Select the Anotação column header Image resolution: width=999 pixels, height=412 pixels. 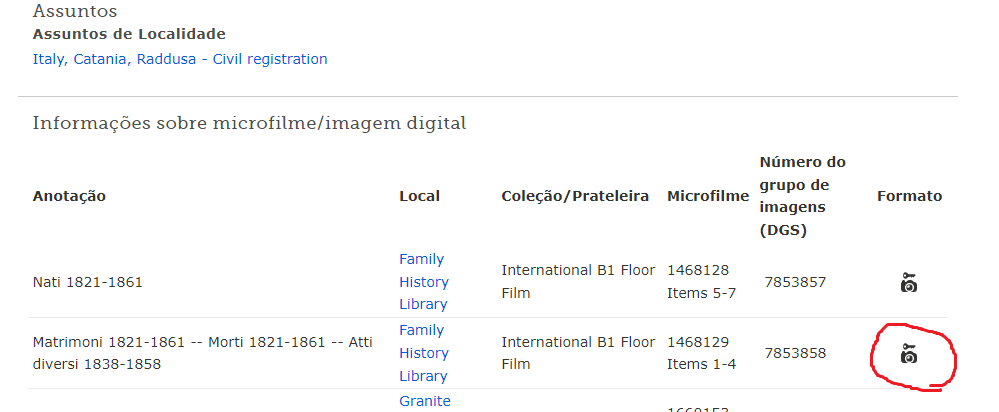[x=69, y=195]
